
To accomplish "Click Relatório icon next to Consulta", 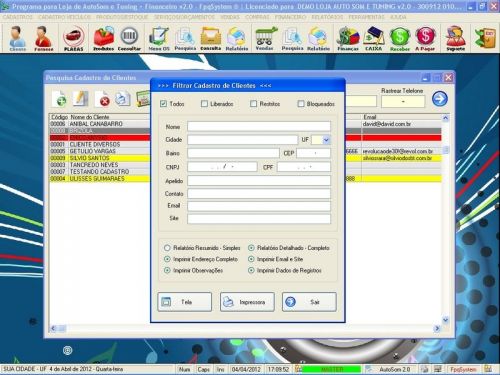I will pos(237,39).
